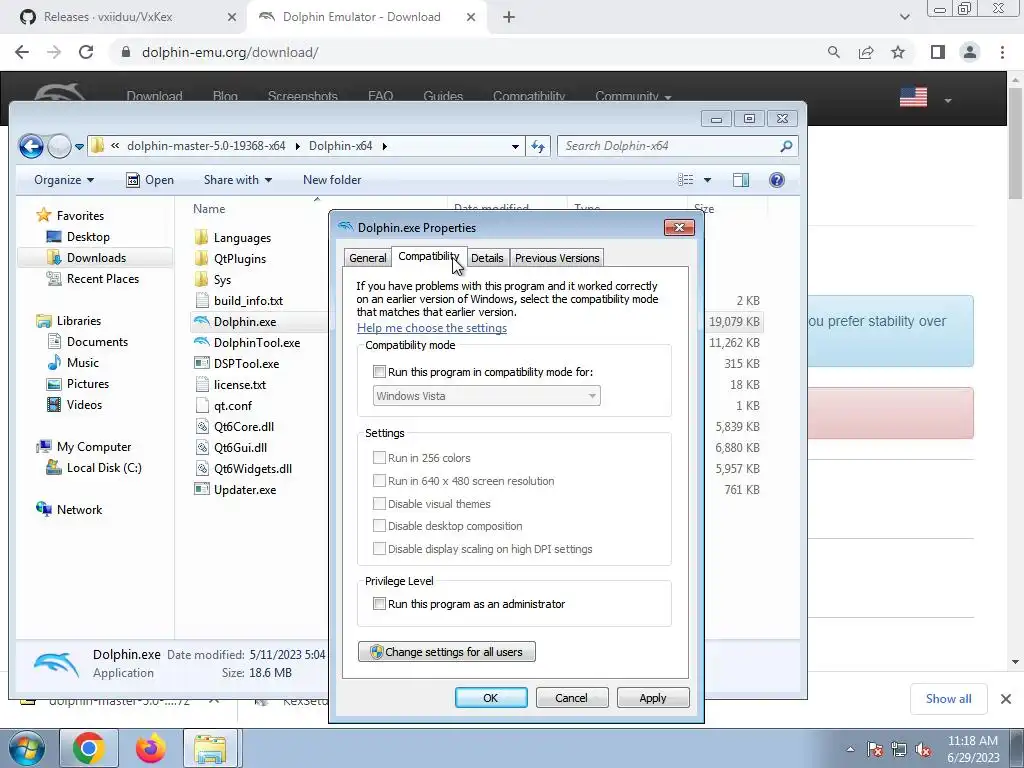Click the DSPTool.exe file entry

(x=246, y=364)
